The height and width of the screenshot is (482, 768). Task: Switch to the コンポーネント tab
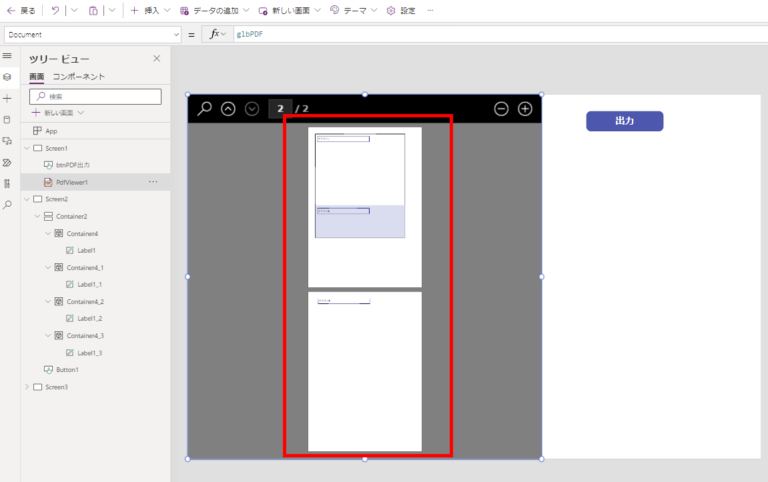point(79,77)
